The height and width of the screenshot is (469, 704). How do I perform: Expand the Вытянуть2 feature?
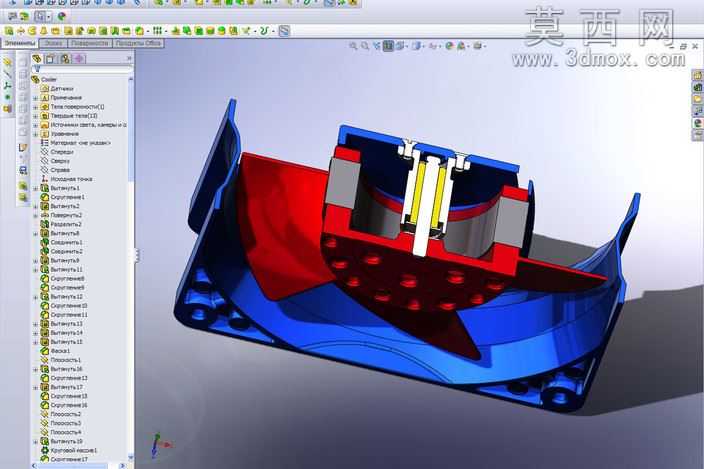(x=35, y=206)
